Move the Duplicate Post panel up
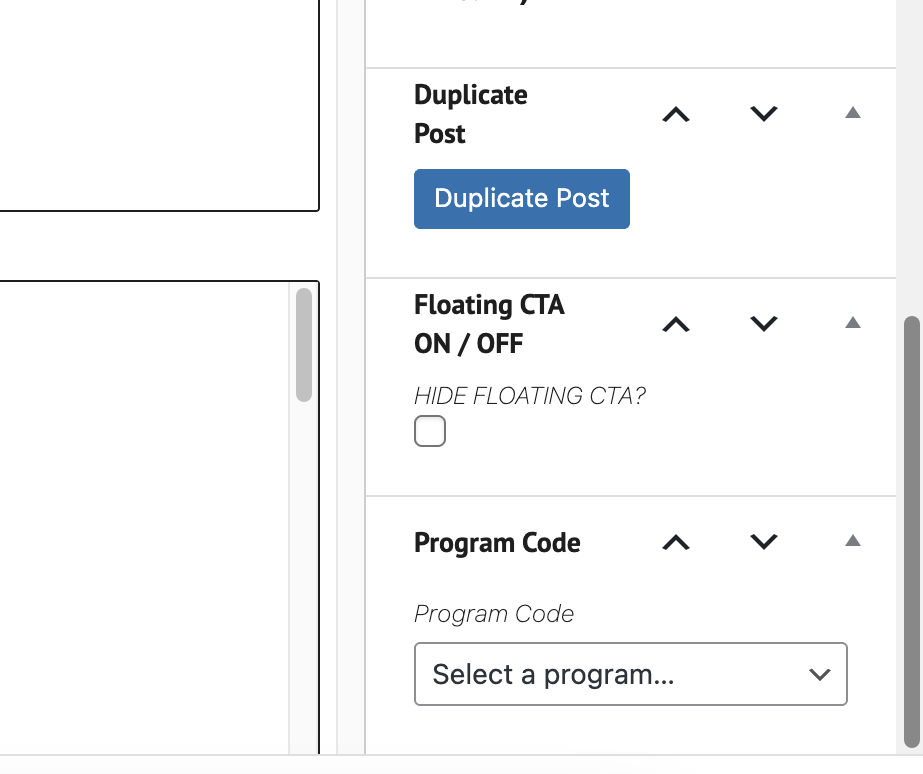The width and height of the screenshot is (923, 774). [676, 115]
